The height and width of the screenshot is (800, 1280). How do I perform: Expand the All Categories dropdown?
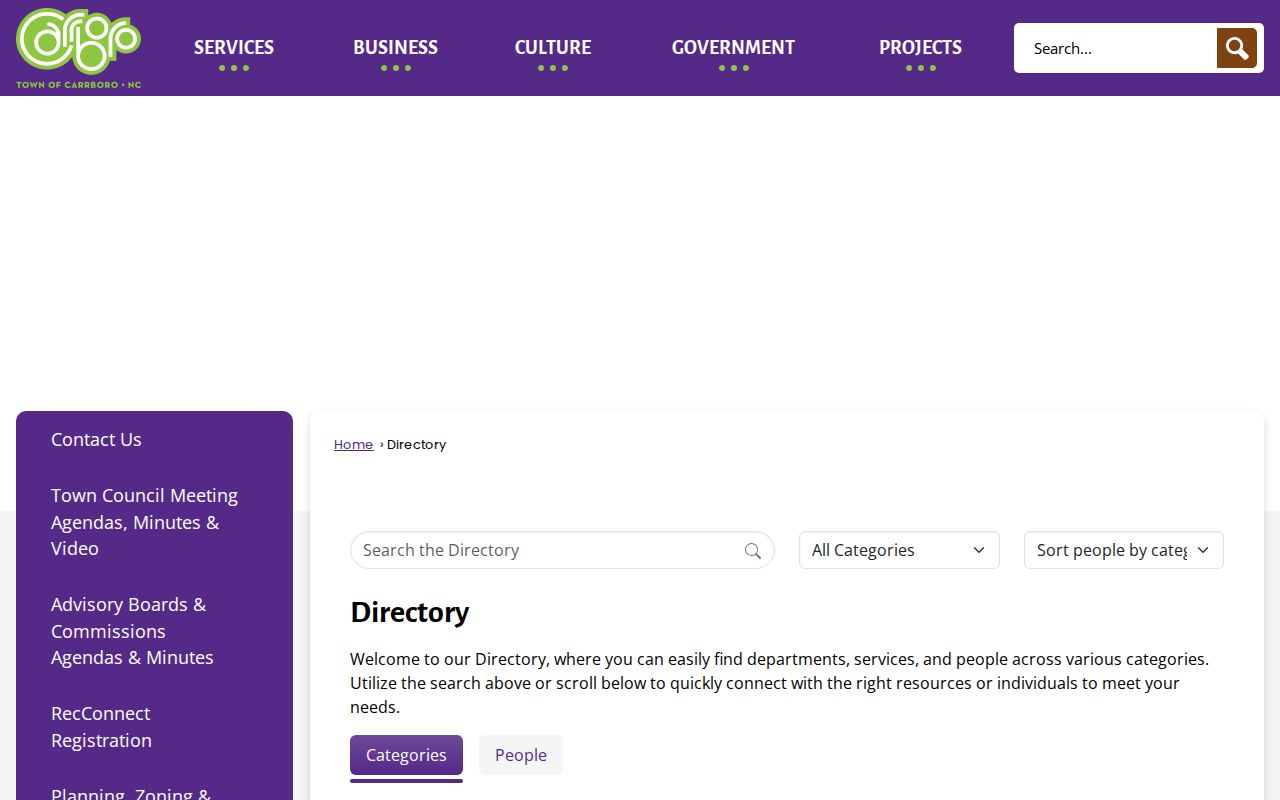(x=899, y=550)
